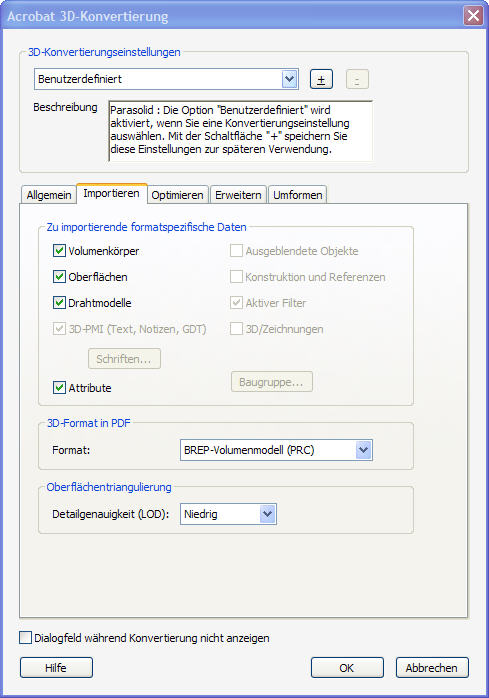Select the Erweitern tab

coord(238,195)
